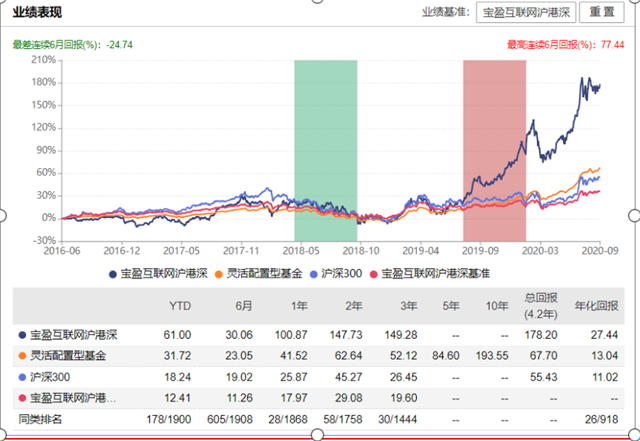The height and width of the screenshot is (441, 640).
Task: Click the green worst 6-month return band
Action: [326, 151]
